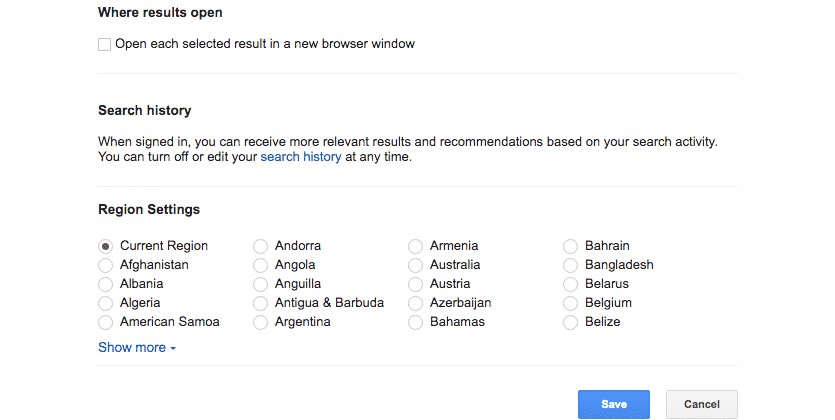Select Armenia as region
The image size is (835, 420).
click(415, 246)
